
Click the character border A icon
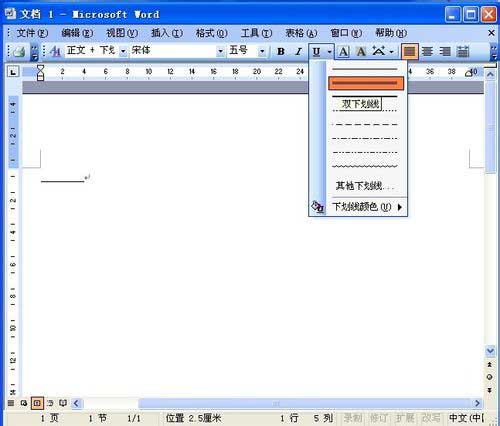point(343,51)
